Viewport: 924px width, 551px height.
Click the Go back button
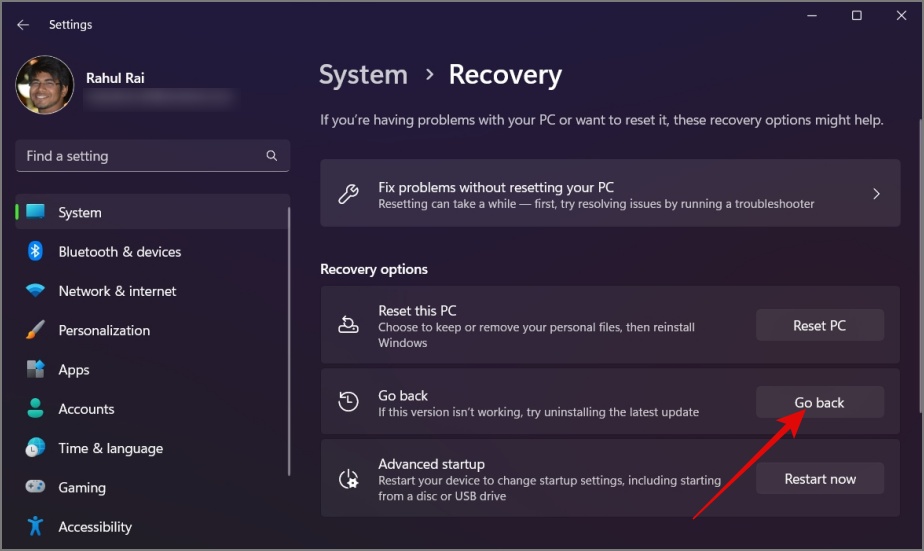pyautogui.click(x=820, y=402)
